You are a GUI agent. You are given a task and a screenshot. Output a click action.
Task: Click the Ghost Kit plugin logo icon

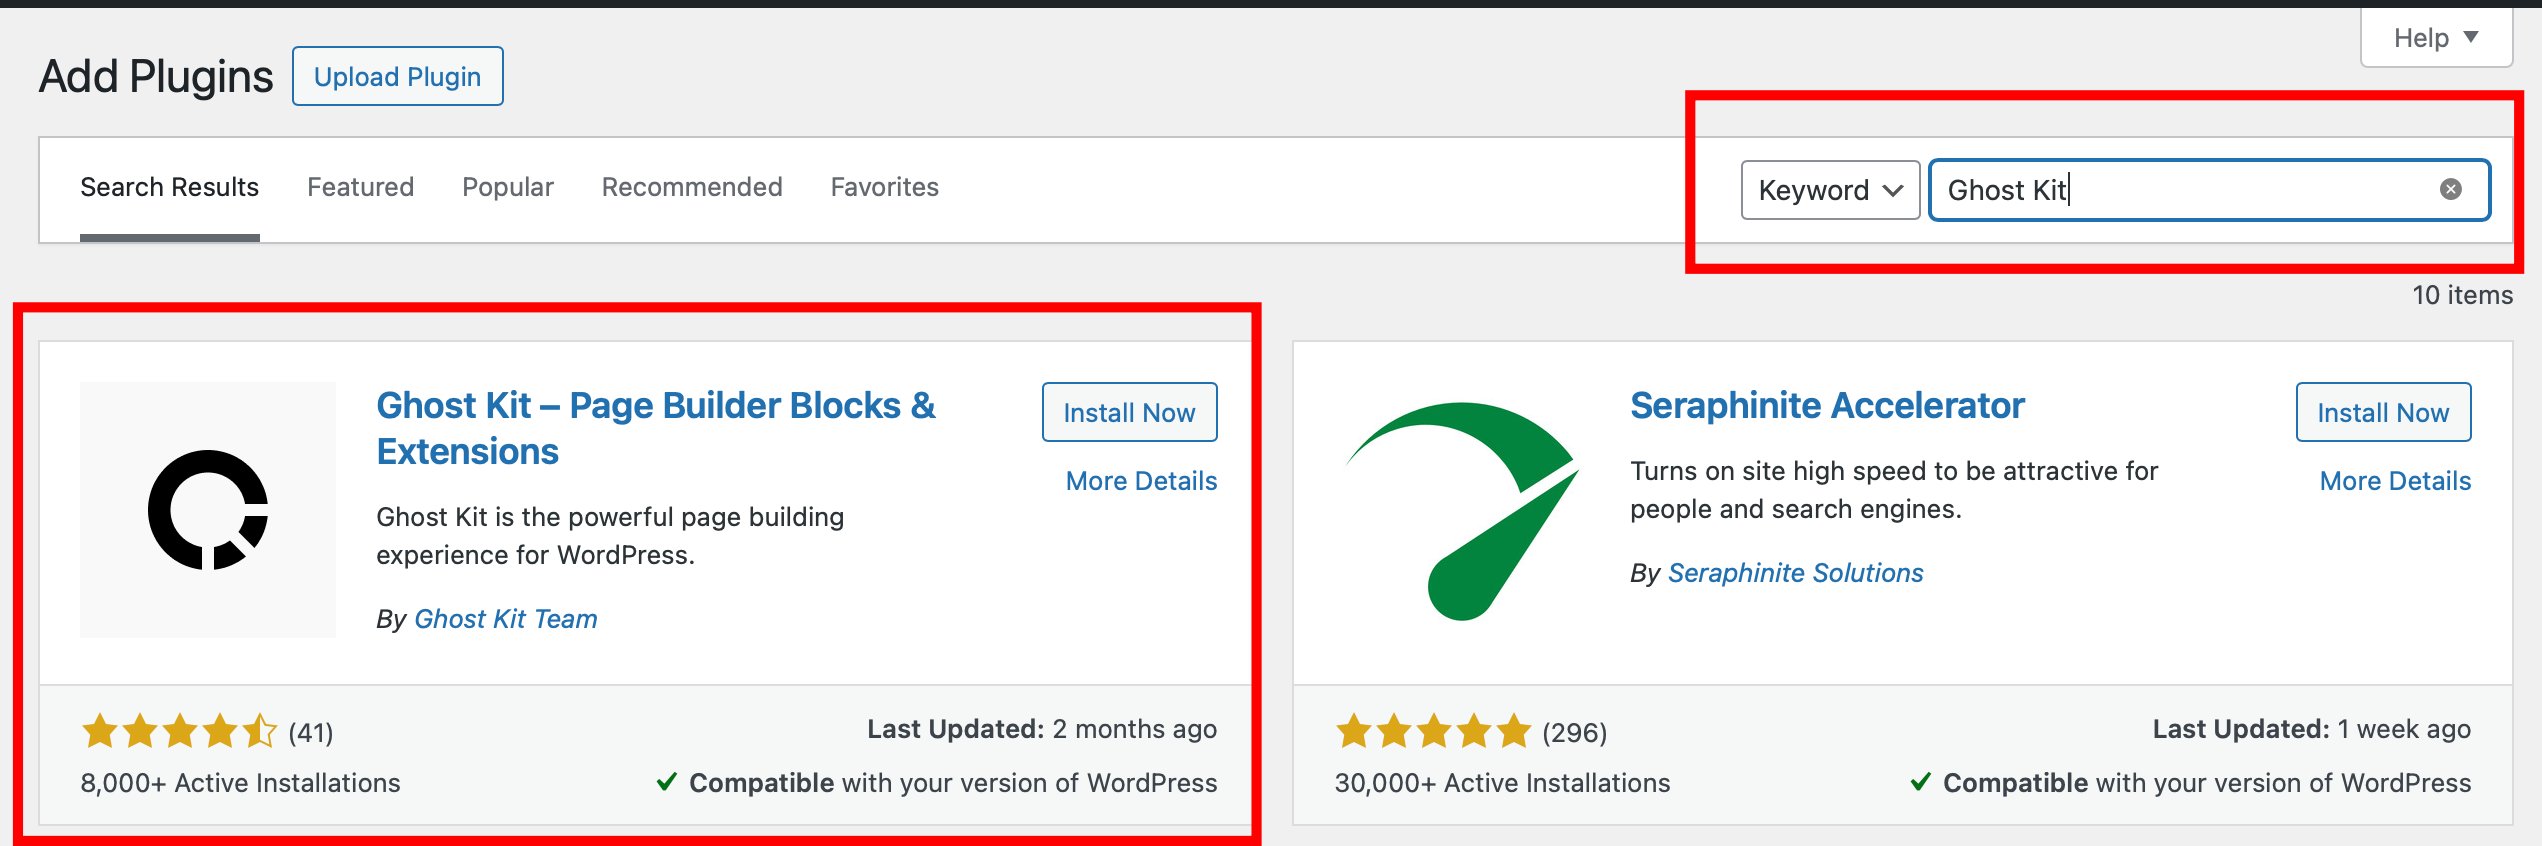point(208,510)
